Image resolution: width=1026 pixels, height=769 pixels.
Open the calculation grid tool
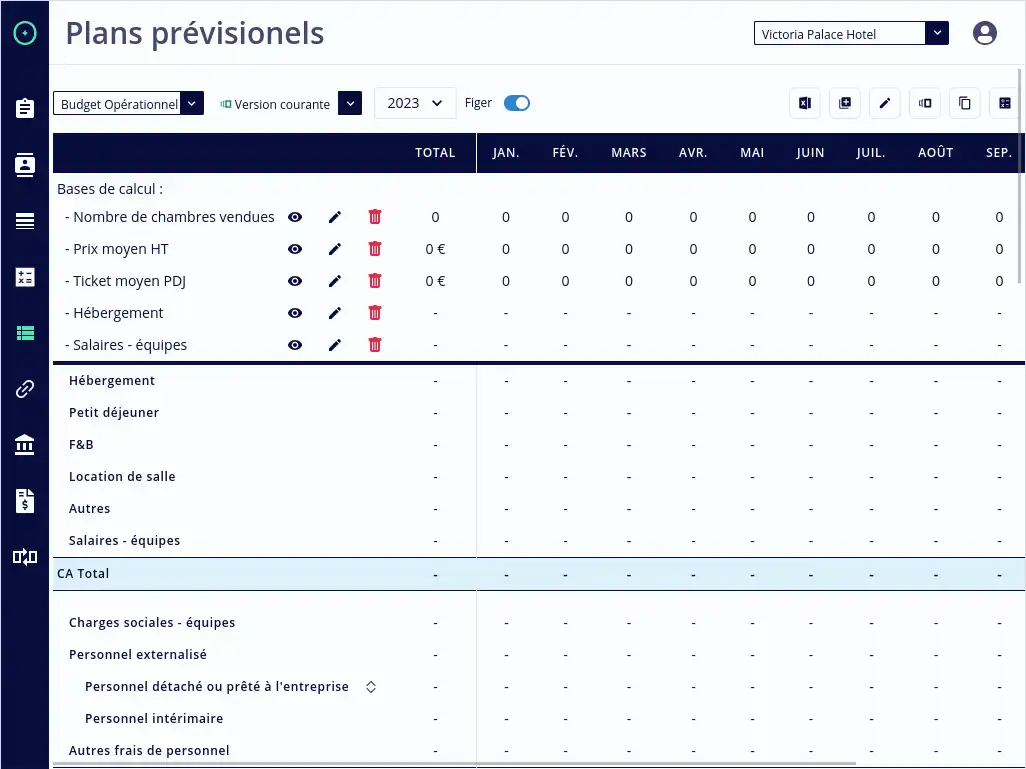pyautogui.click(x=1004, y=103)
